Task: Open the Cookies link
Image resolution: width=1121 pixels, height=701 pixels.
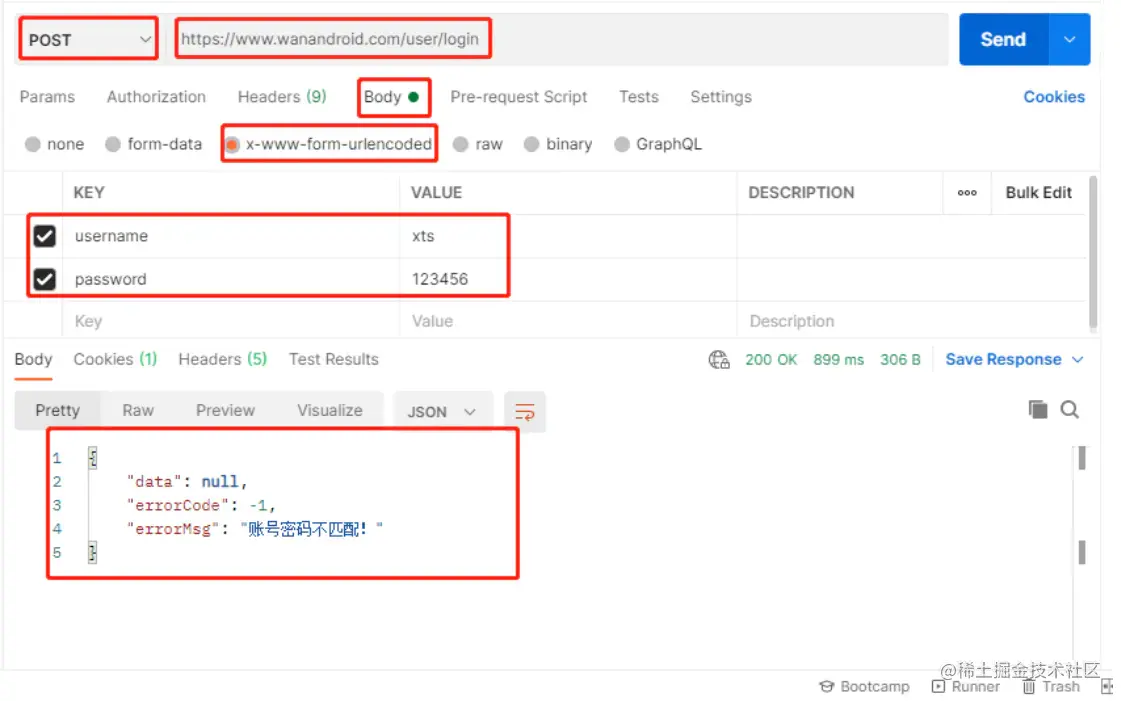Action: pyautogui.click(x=1054, y=96)
